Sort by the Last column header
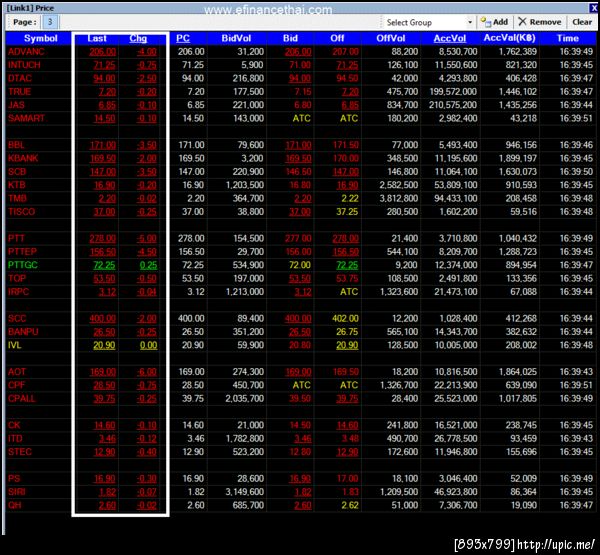Viewport: 600px width, 555px height. pos(96,38)
